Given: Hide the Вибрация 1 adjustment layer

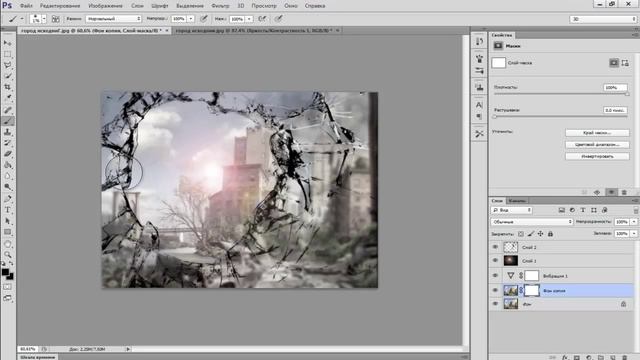Looking at the screenshot, I should click(x=495, y=276).
